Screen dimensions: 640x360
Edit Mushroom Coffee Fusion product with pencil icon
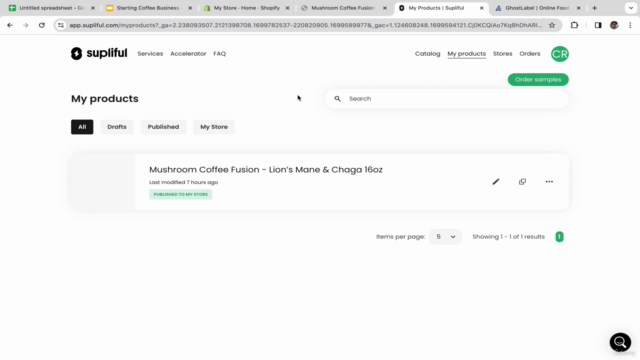[x=496, y=182]
